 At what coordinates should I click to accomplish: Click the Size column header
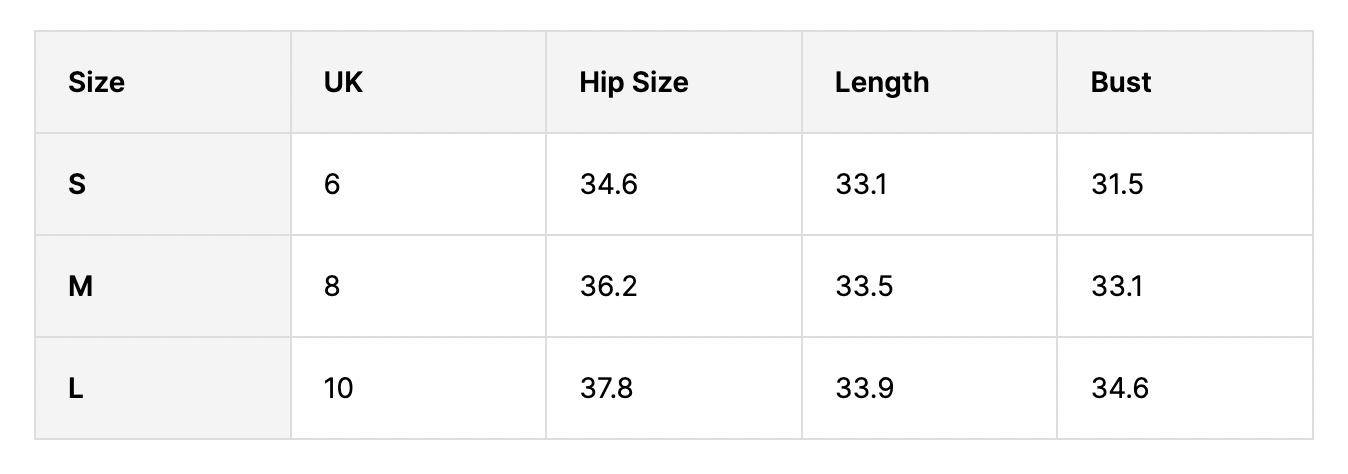pyautogui.click(x=97, y=82)
